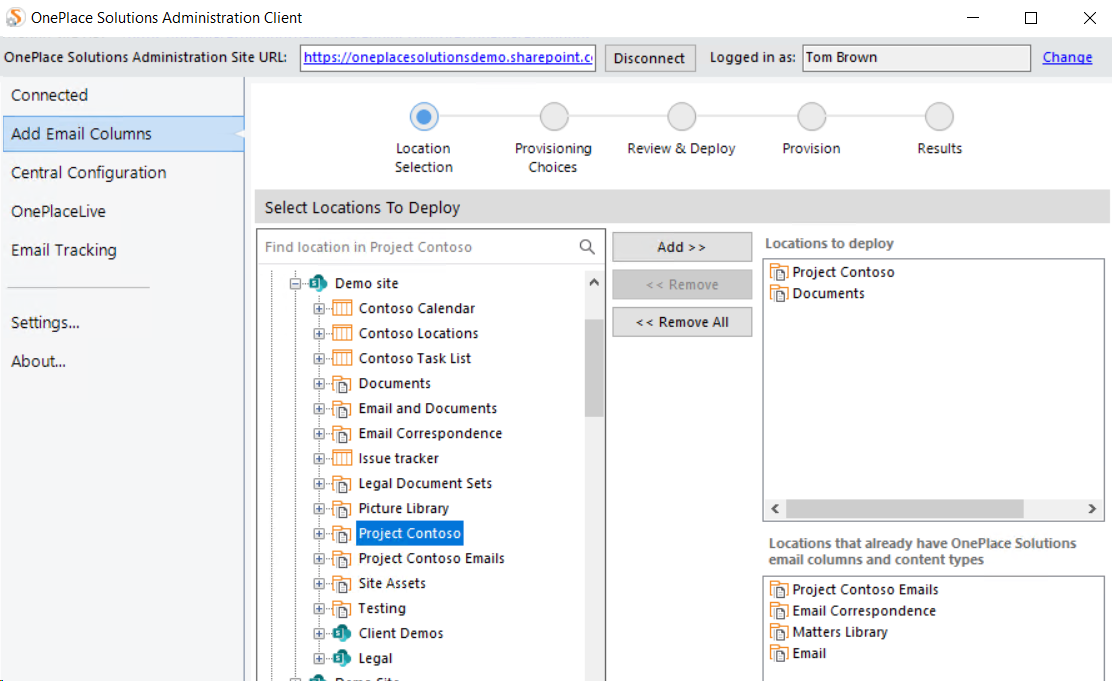
Task: Expand the Client Demos subsite node
Action: 319,633
